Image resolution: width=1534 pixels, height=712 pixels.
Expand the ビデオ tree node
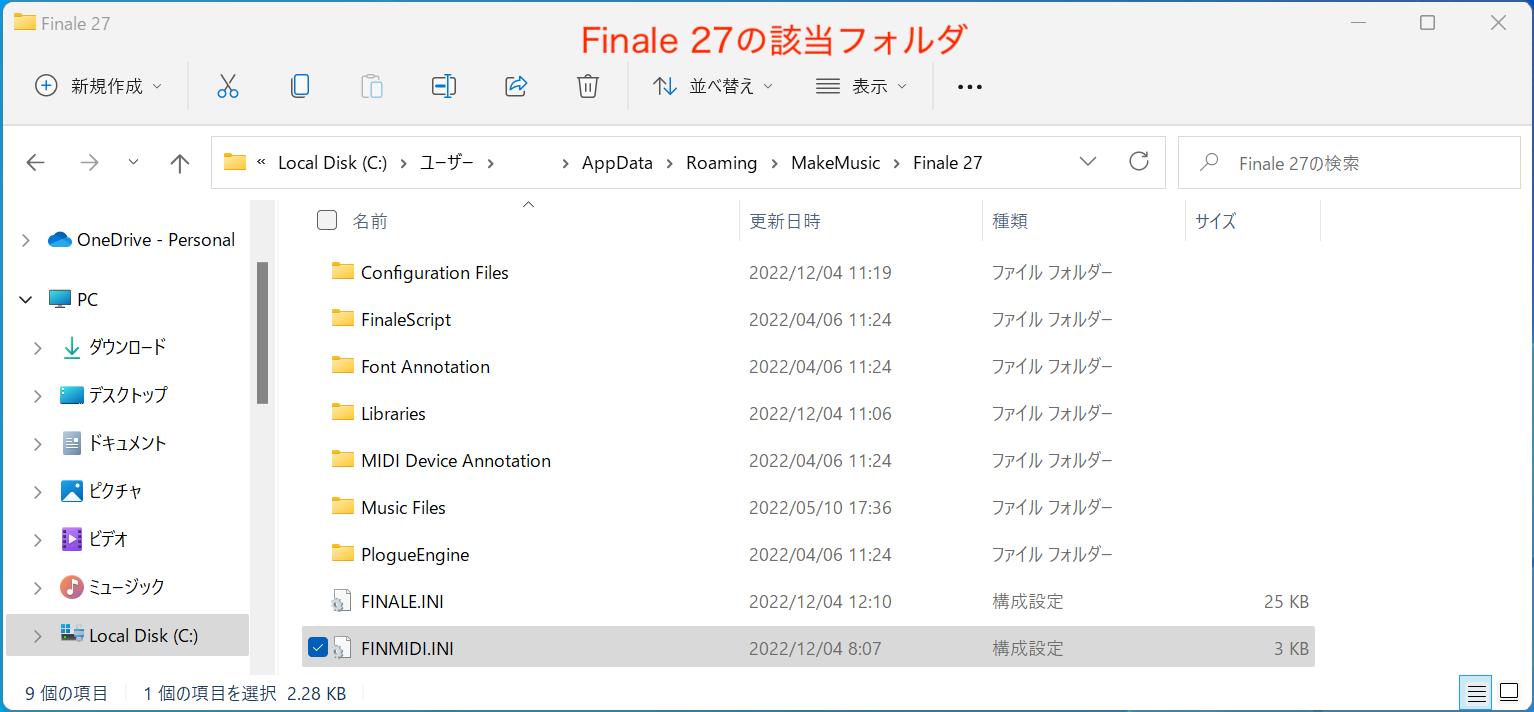[x=38, y=540]
